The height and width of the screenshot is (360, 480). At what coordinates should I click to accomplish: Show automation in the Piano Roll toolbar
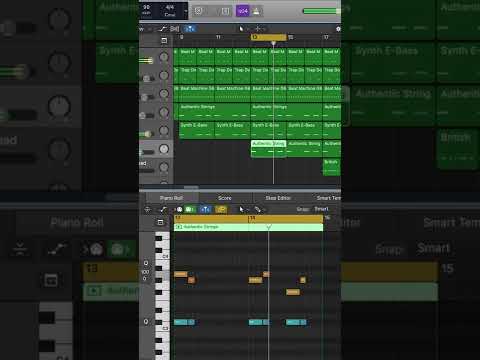163,209
